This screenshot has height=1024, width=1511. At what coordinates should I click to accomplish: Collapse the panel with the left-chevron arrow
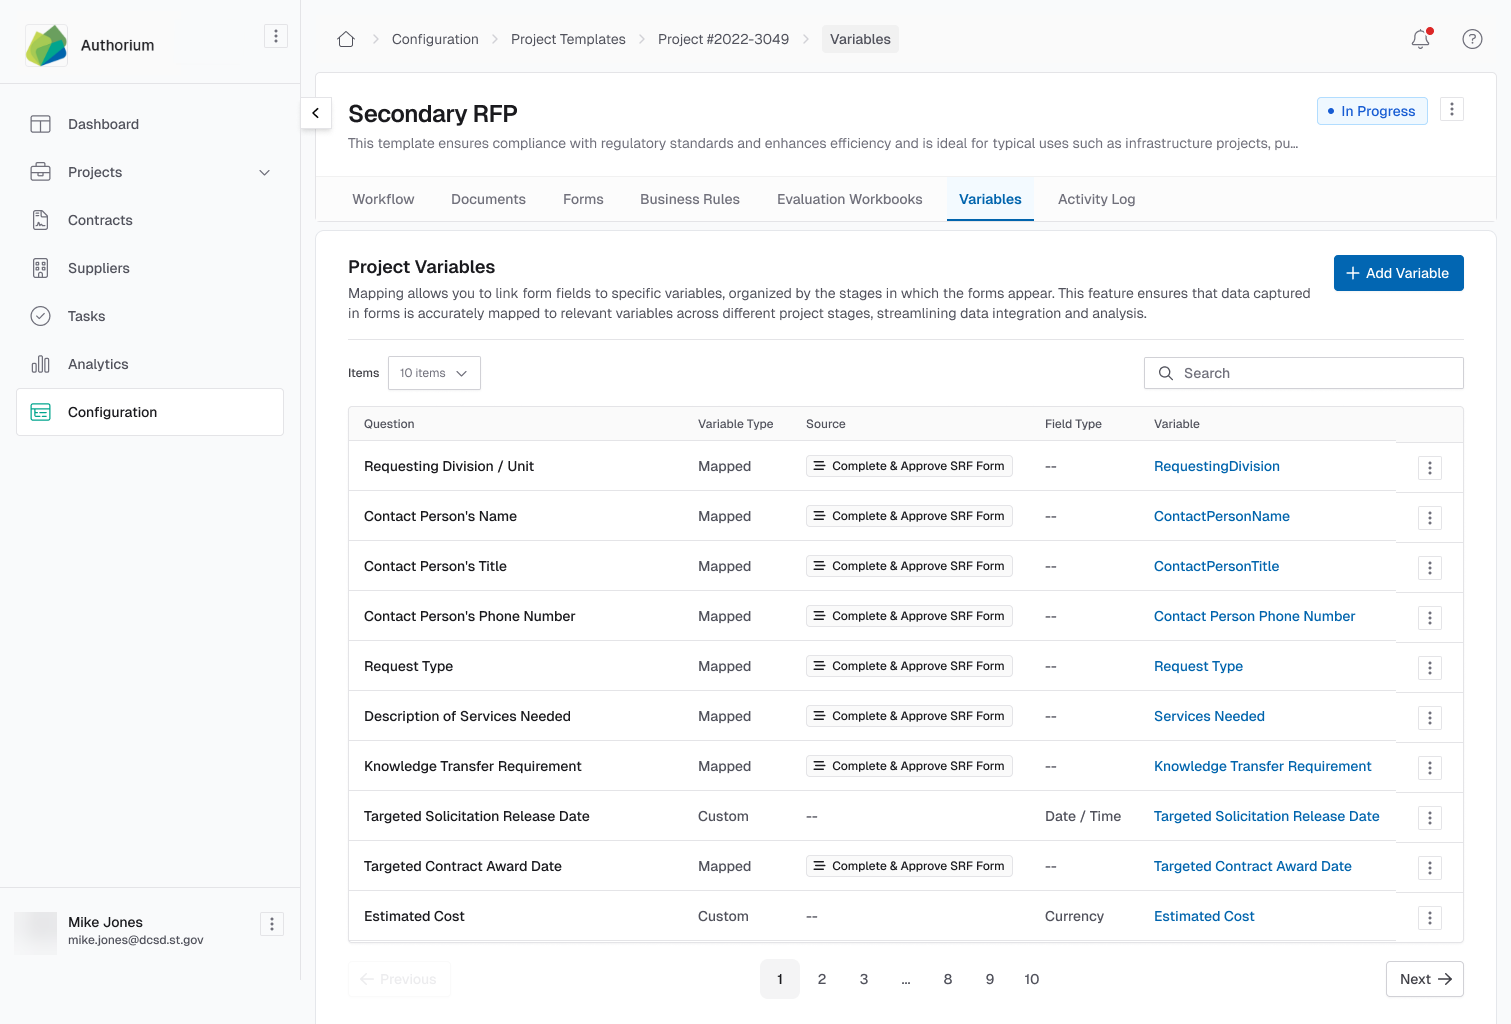[x=316, y=113]
